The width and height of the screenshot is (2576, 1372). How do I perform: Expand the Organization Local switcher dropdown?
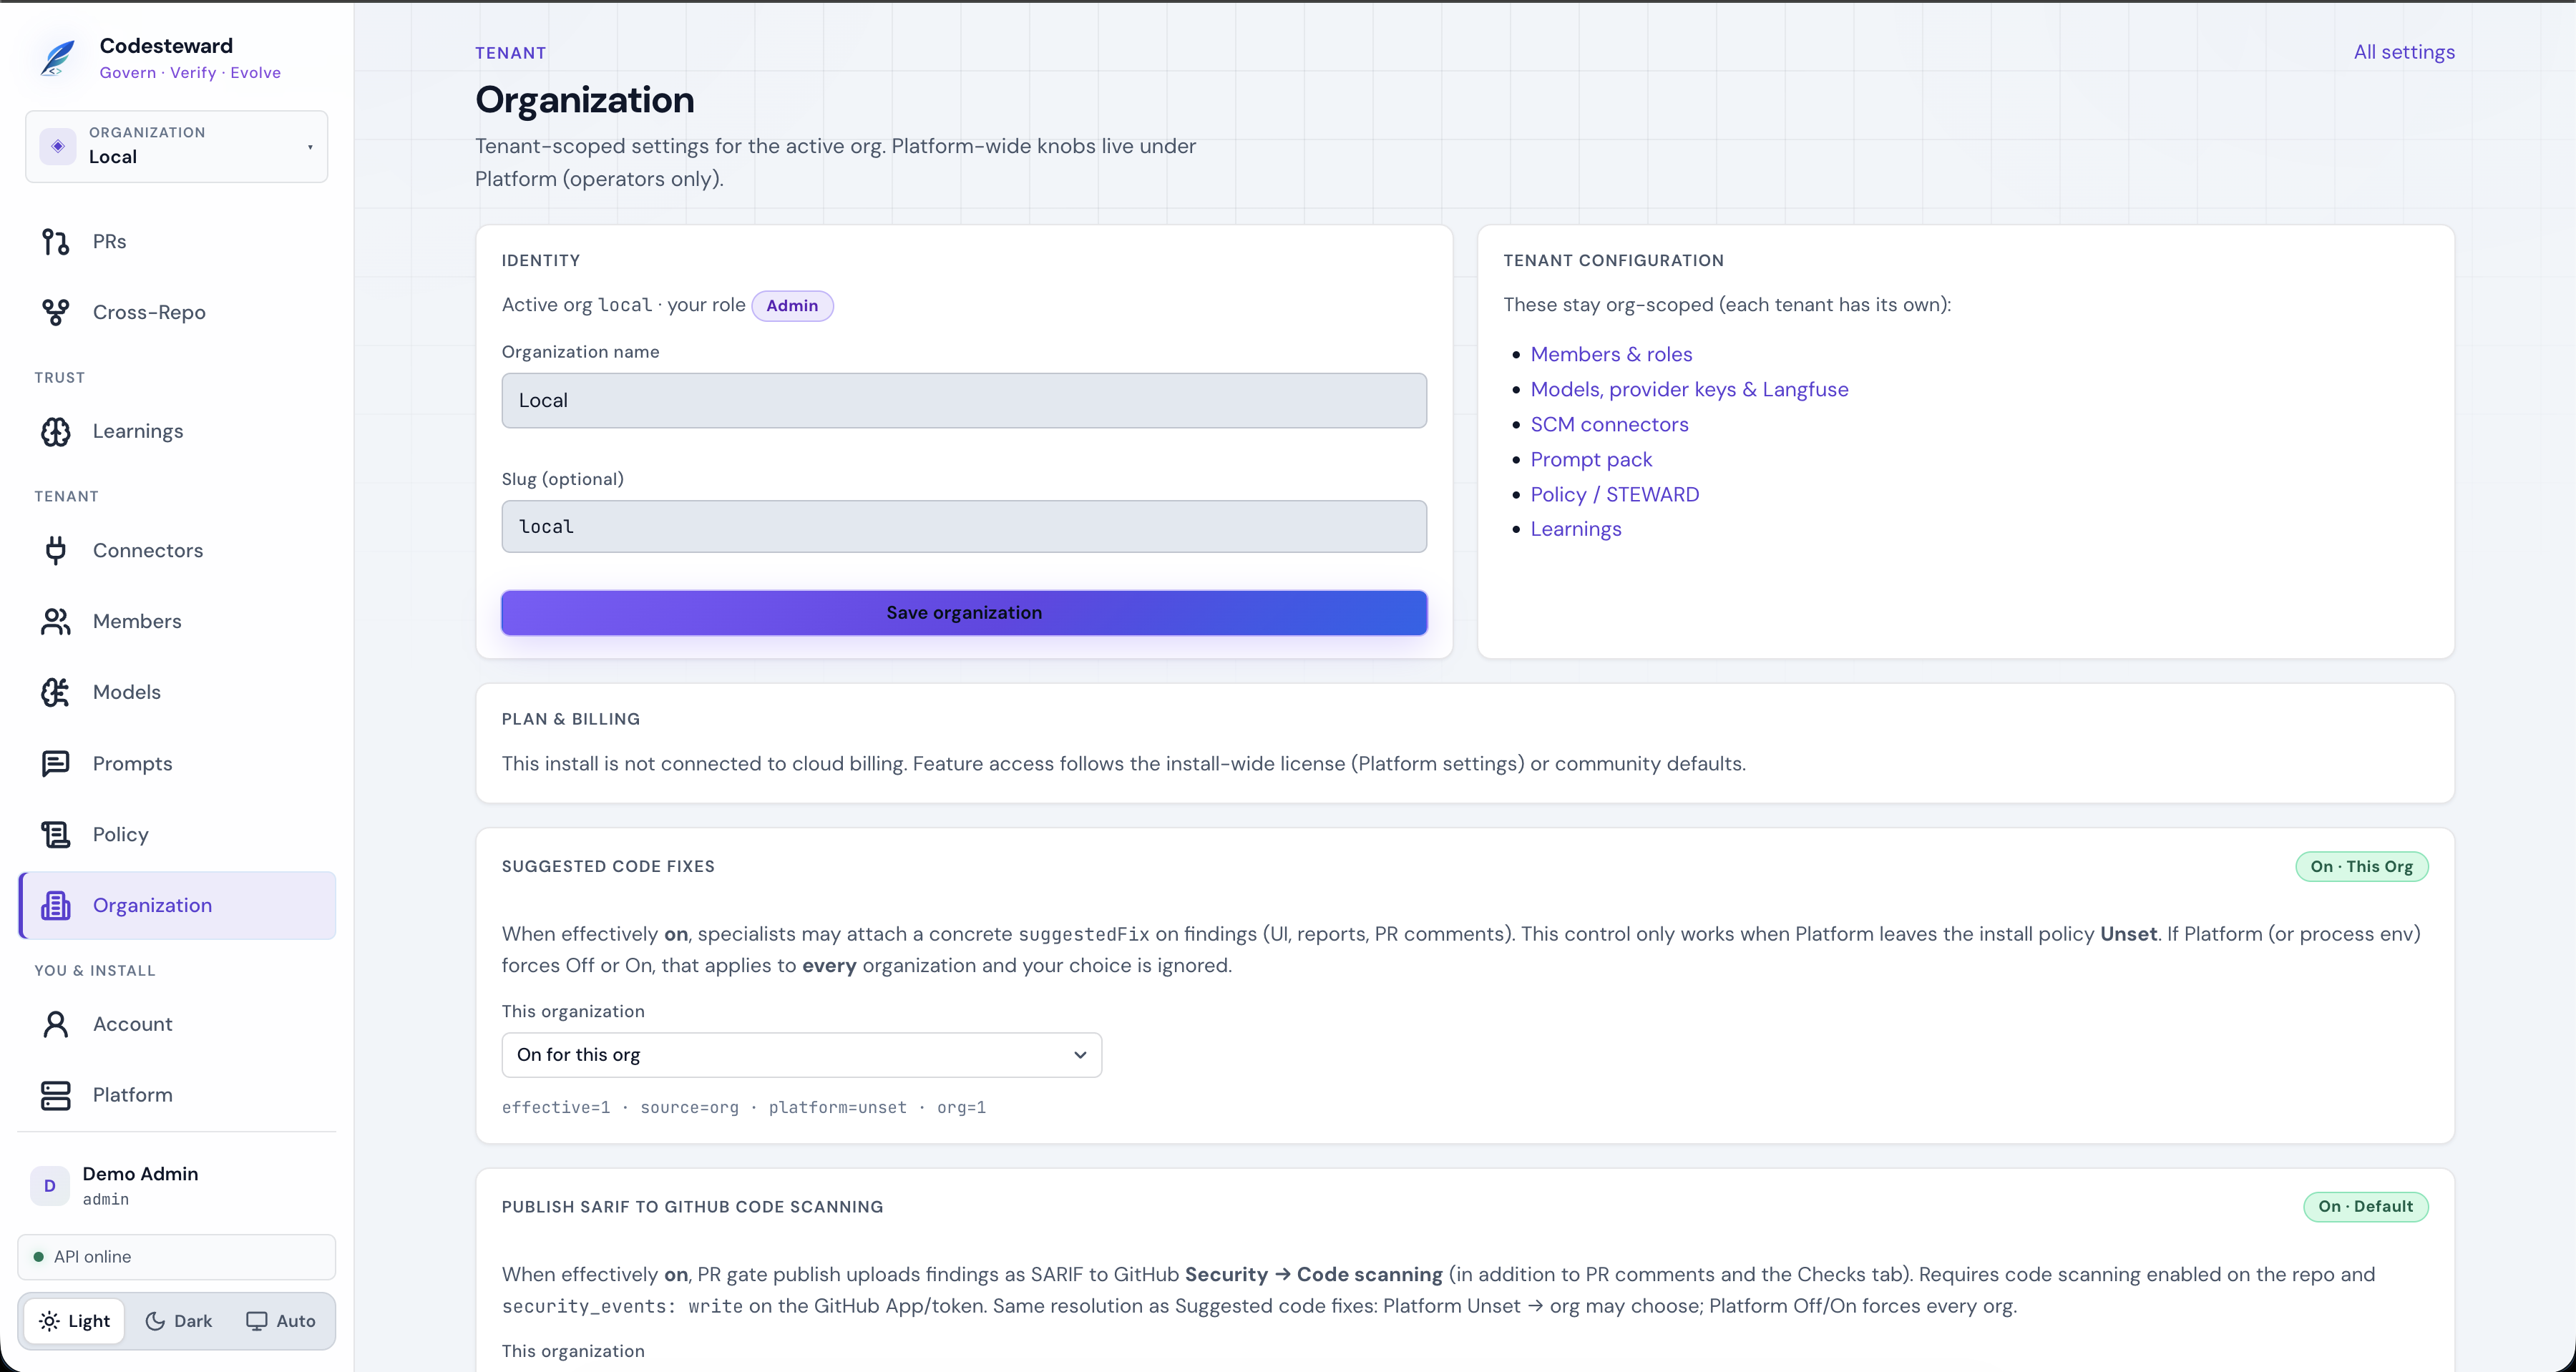177,146
